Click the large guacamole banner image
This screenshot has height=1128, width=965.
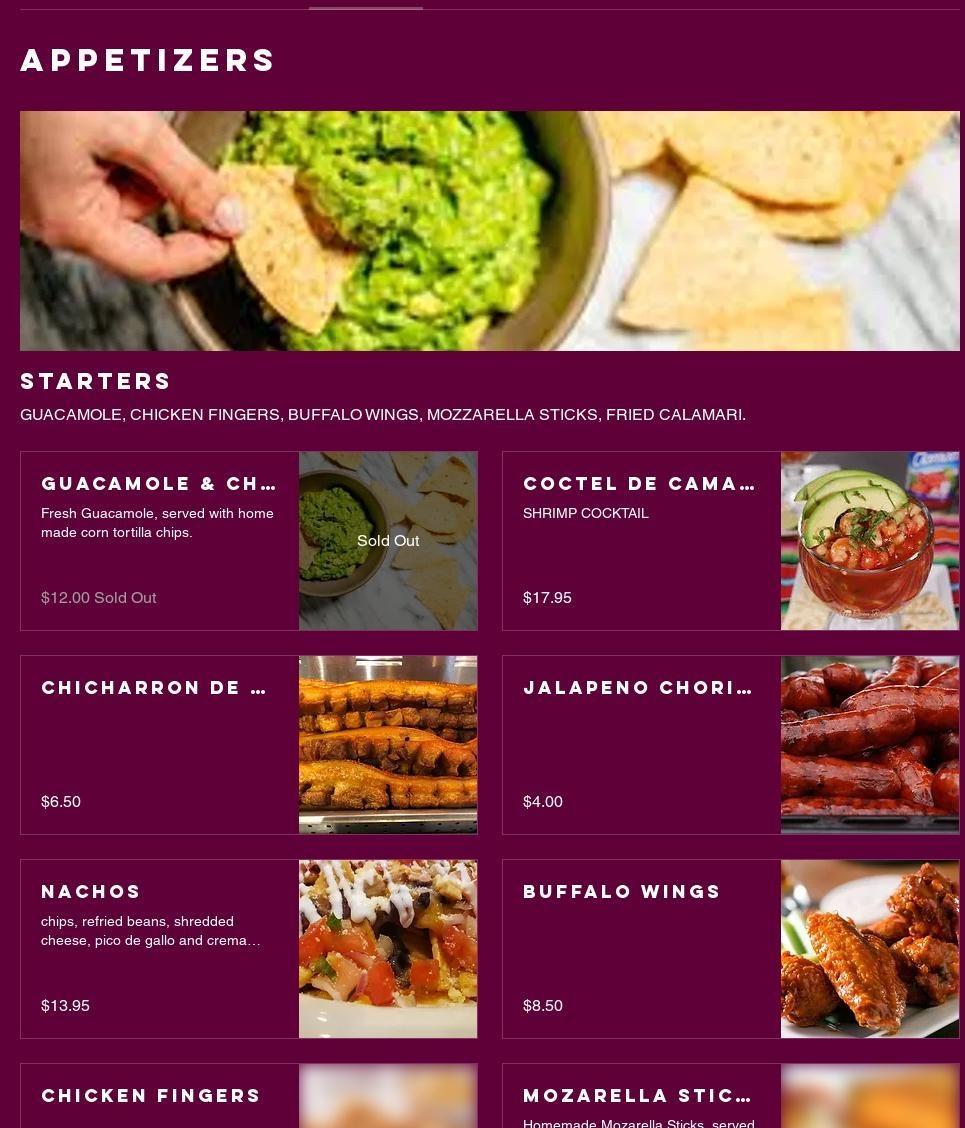pos(489,231)
